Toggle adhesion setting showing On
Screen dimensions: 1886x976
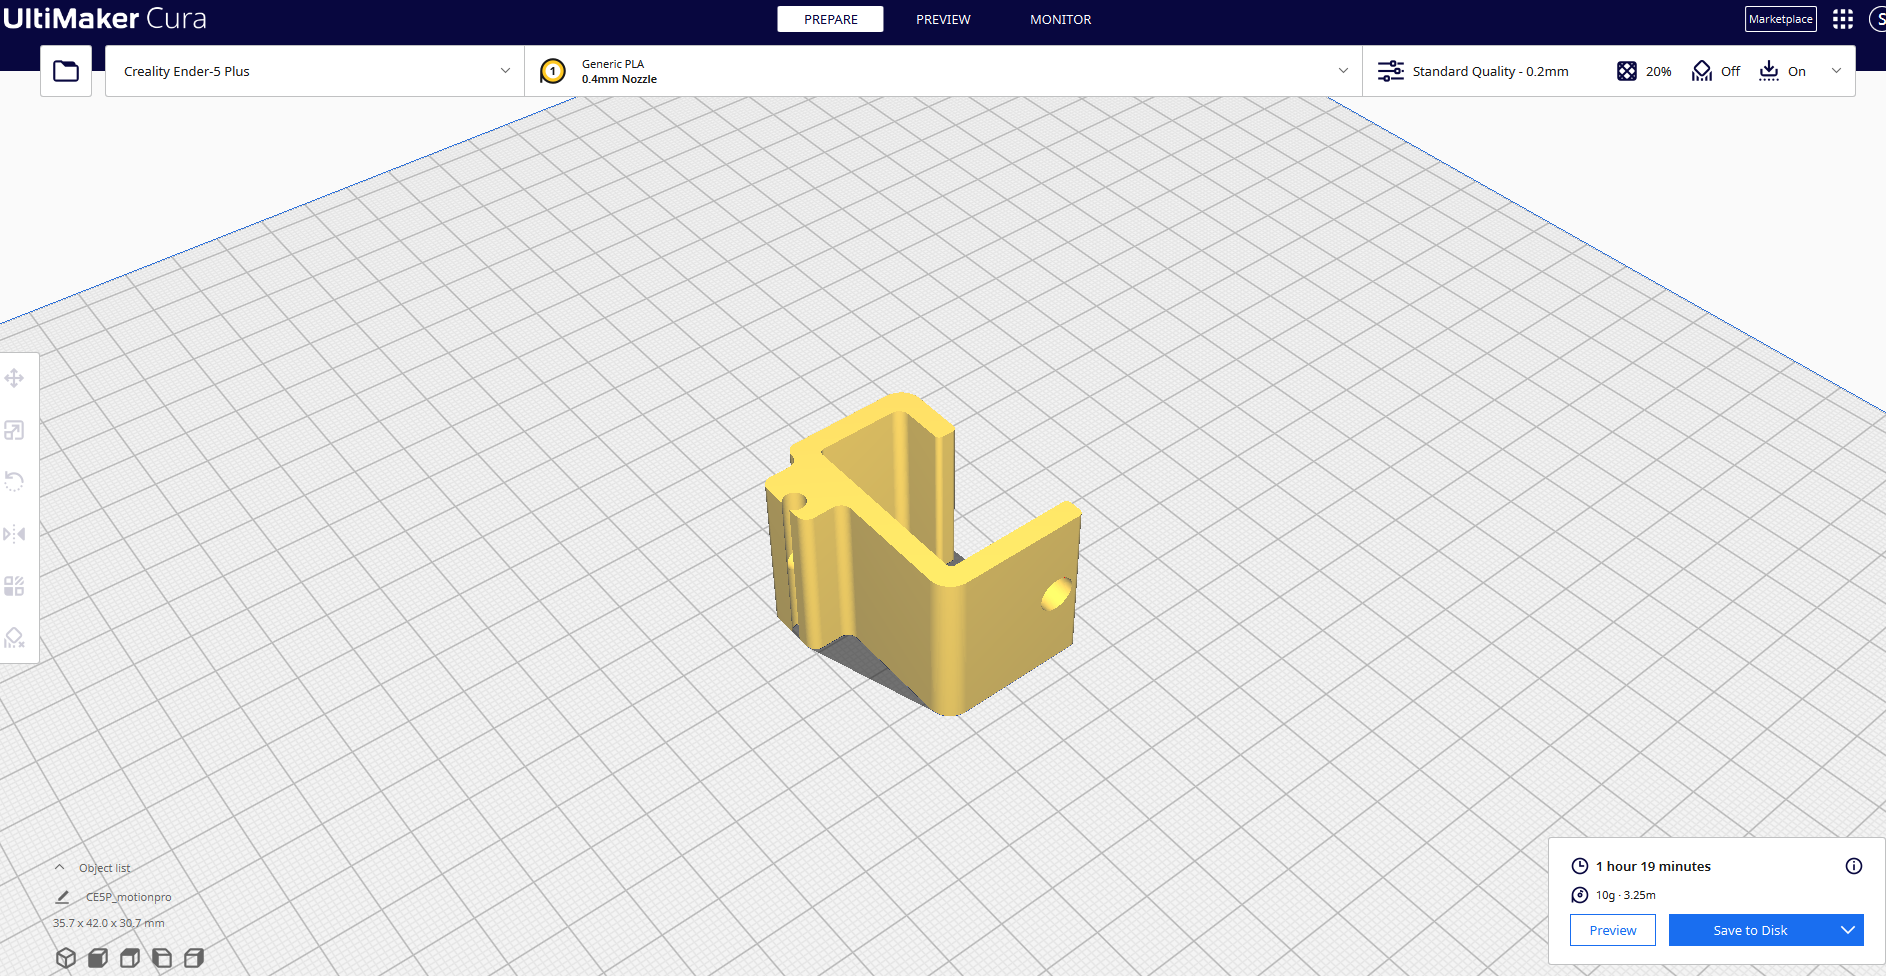pos(1783,71)
